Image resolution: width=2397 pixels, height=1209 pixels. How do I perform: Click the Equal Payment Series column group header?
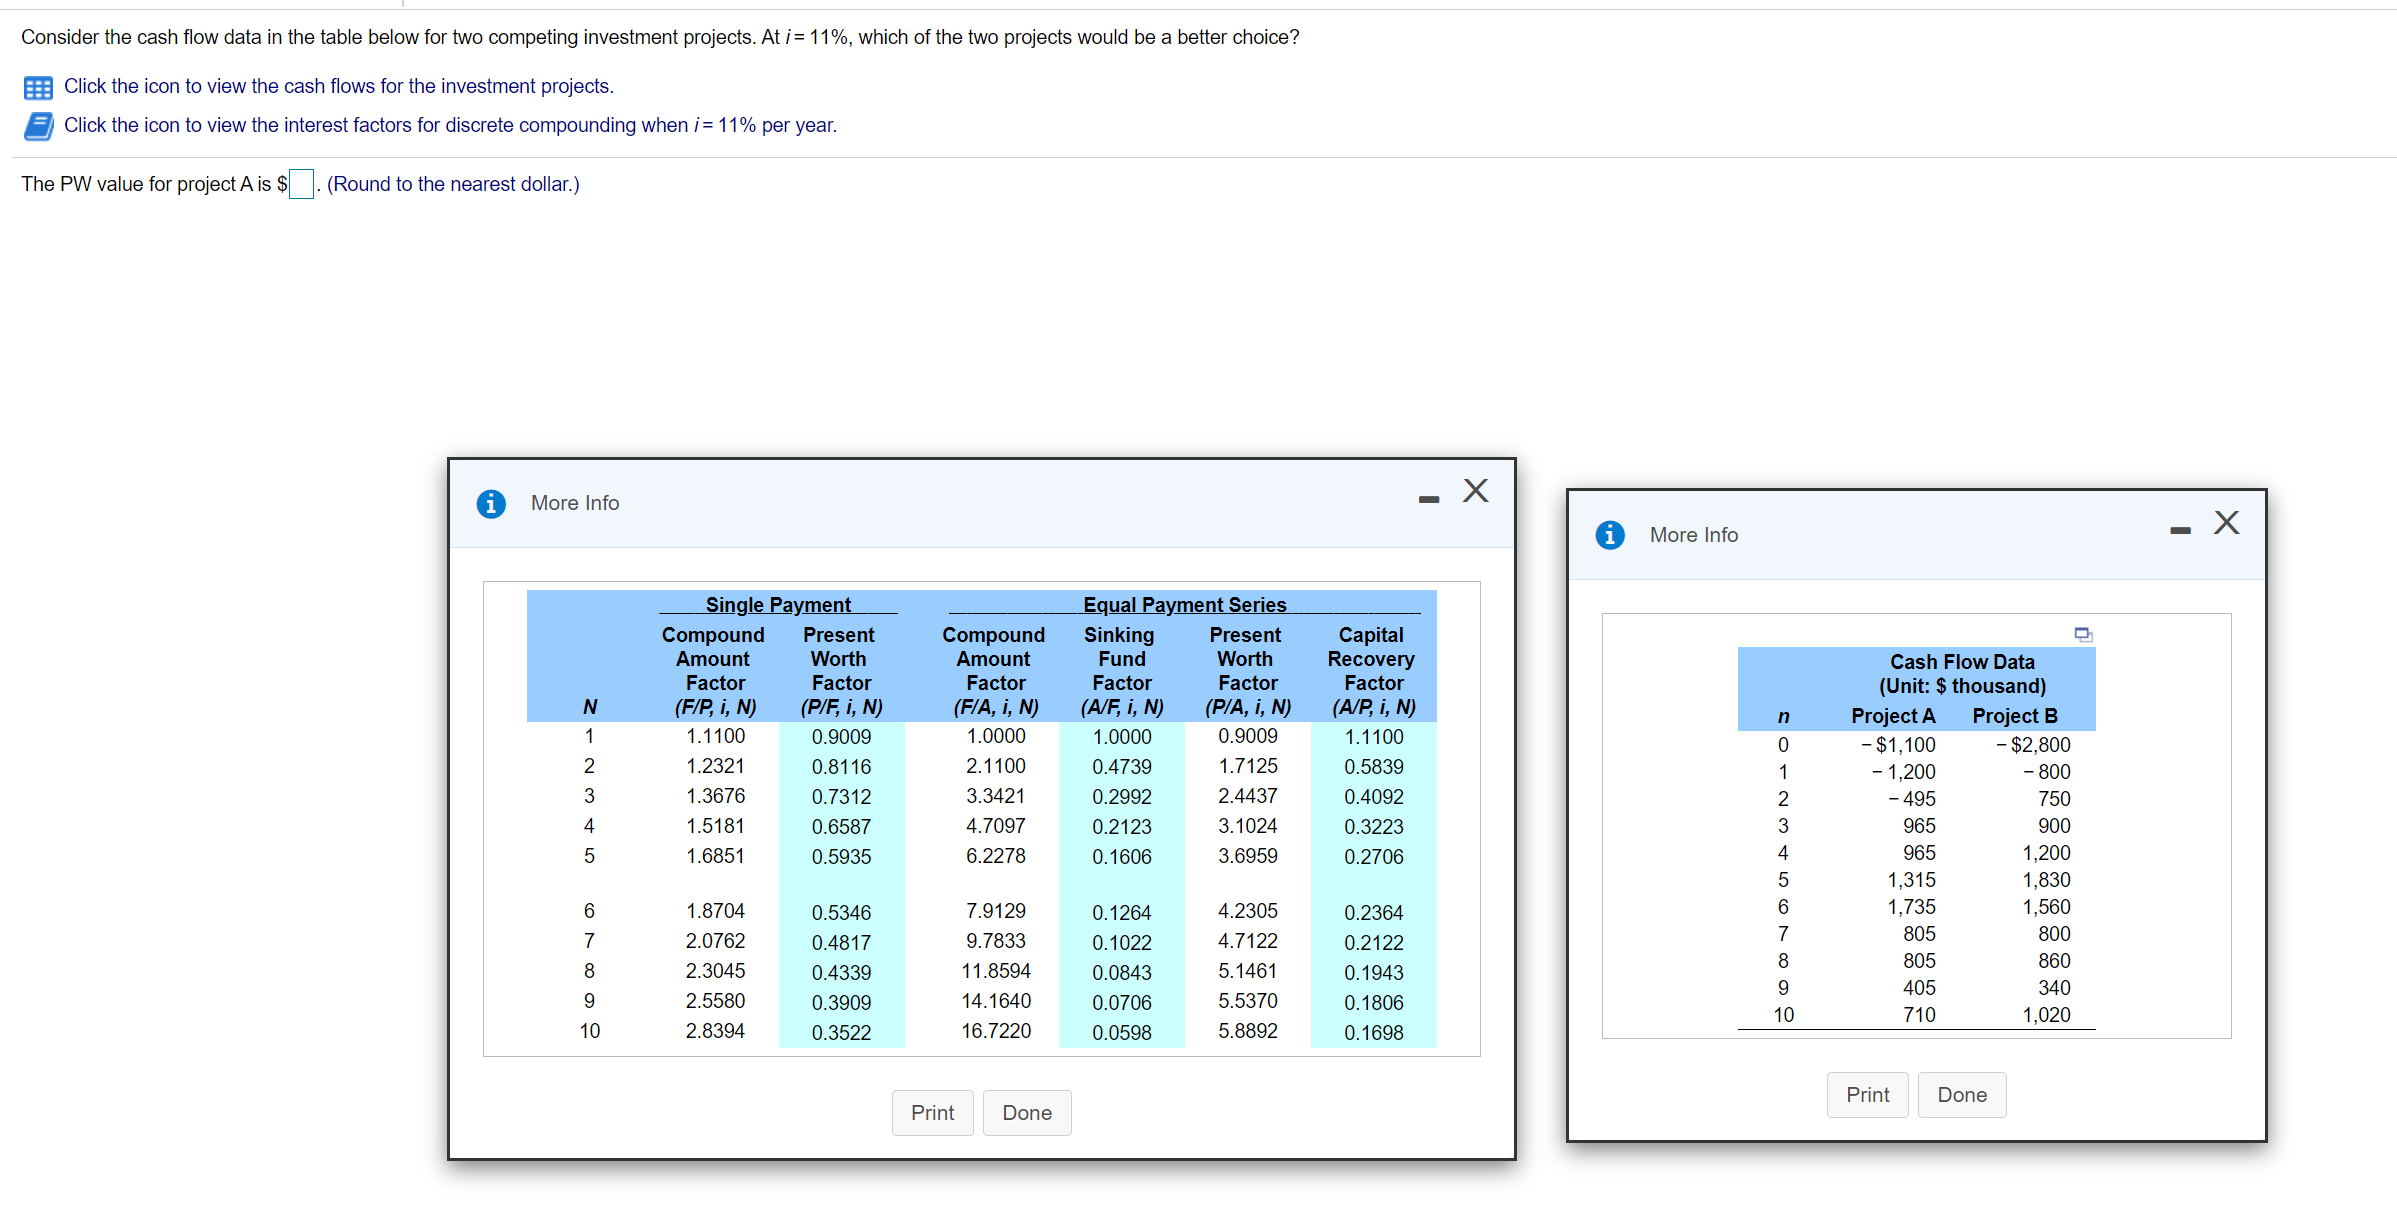click(x=1185, y=605)
